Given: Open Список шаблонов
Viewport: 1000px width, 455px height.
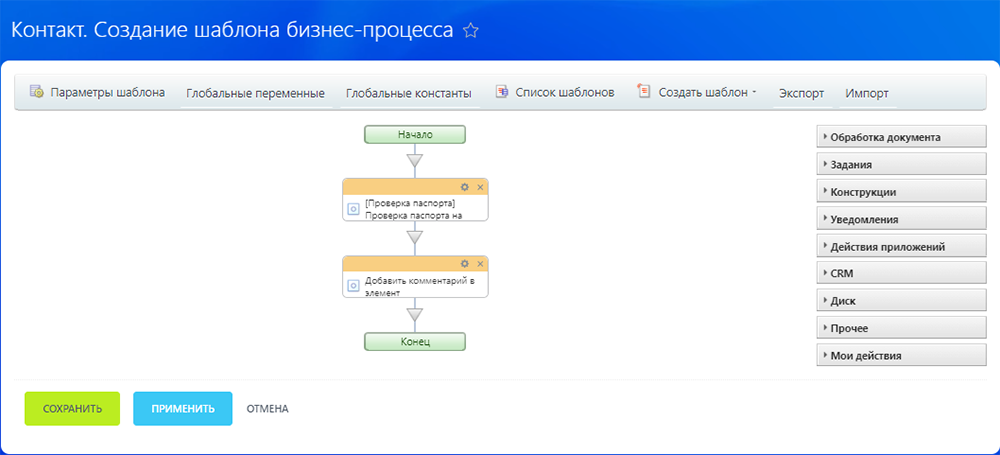Looking at the screenshot, I should point(555,93).
